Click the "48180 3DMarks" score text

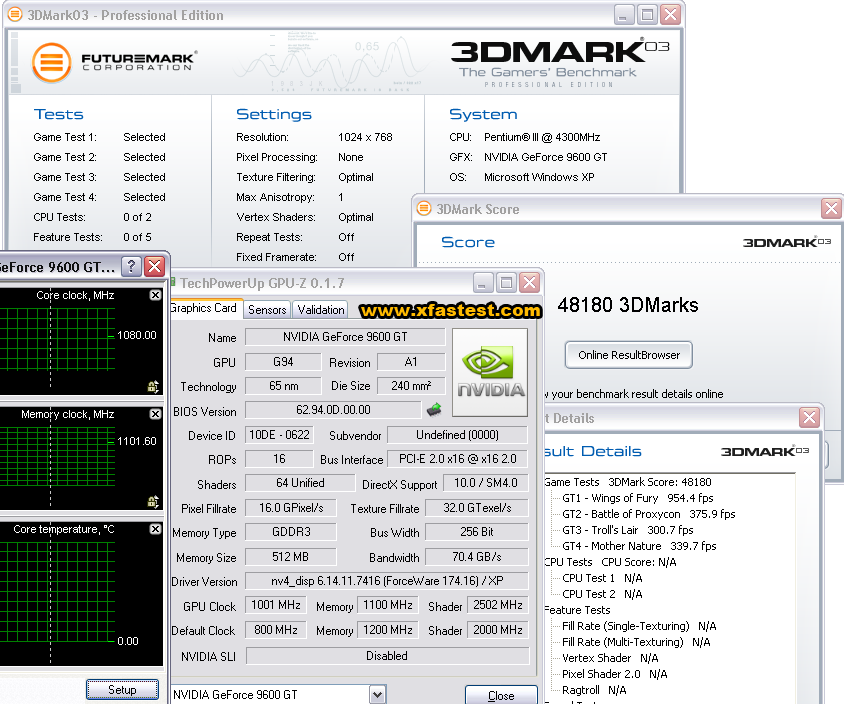(628, 305)
